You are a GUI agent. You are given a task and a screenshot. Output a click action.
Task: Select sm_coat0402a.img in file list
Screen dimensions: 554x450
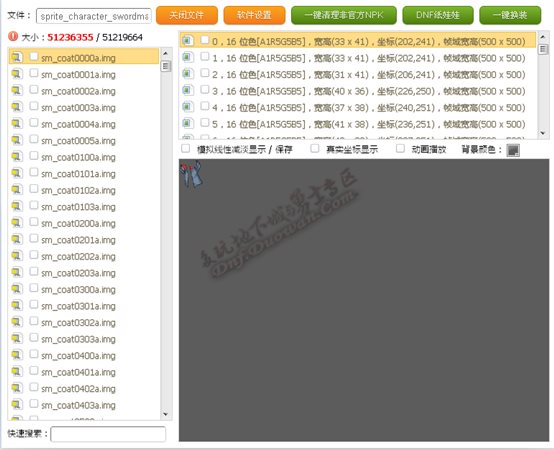click(x=84, y=389)
